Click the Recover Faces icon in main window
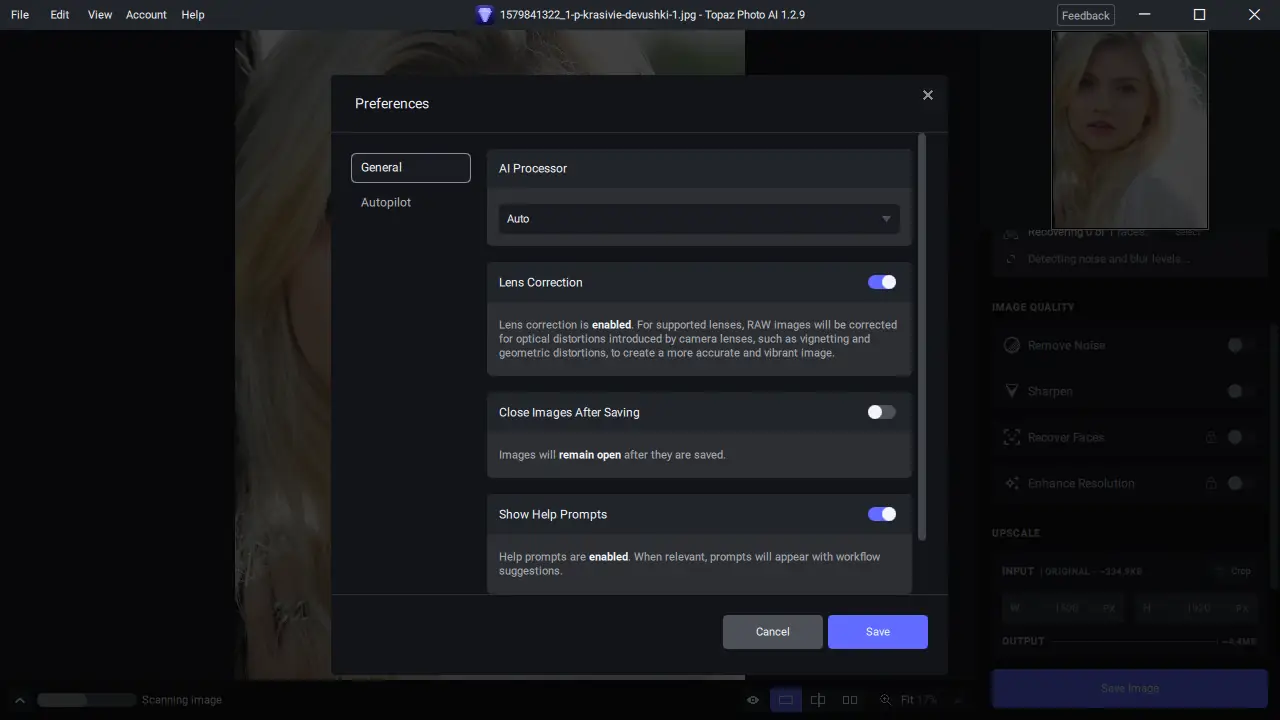 coord(1011,437)
